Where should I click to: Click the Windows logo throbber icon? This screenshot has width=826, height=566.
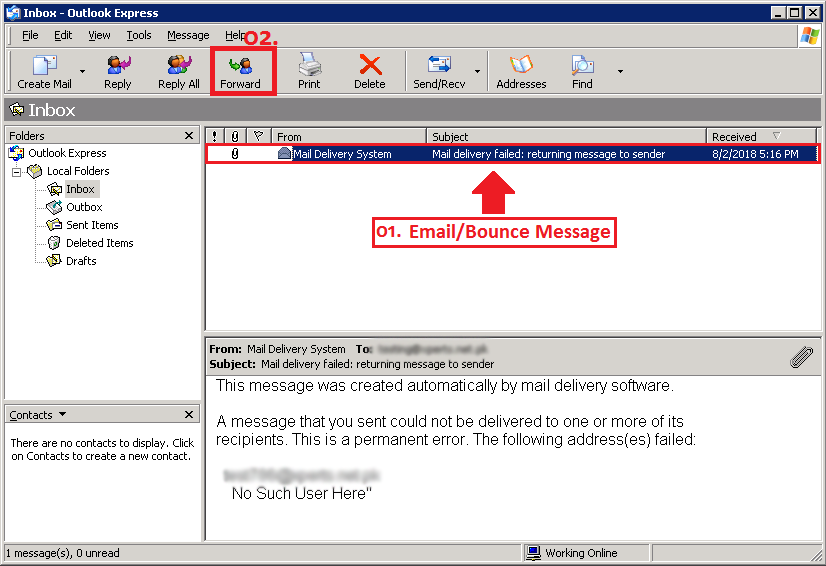coord(809,36)
